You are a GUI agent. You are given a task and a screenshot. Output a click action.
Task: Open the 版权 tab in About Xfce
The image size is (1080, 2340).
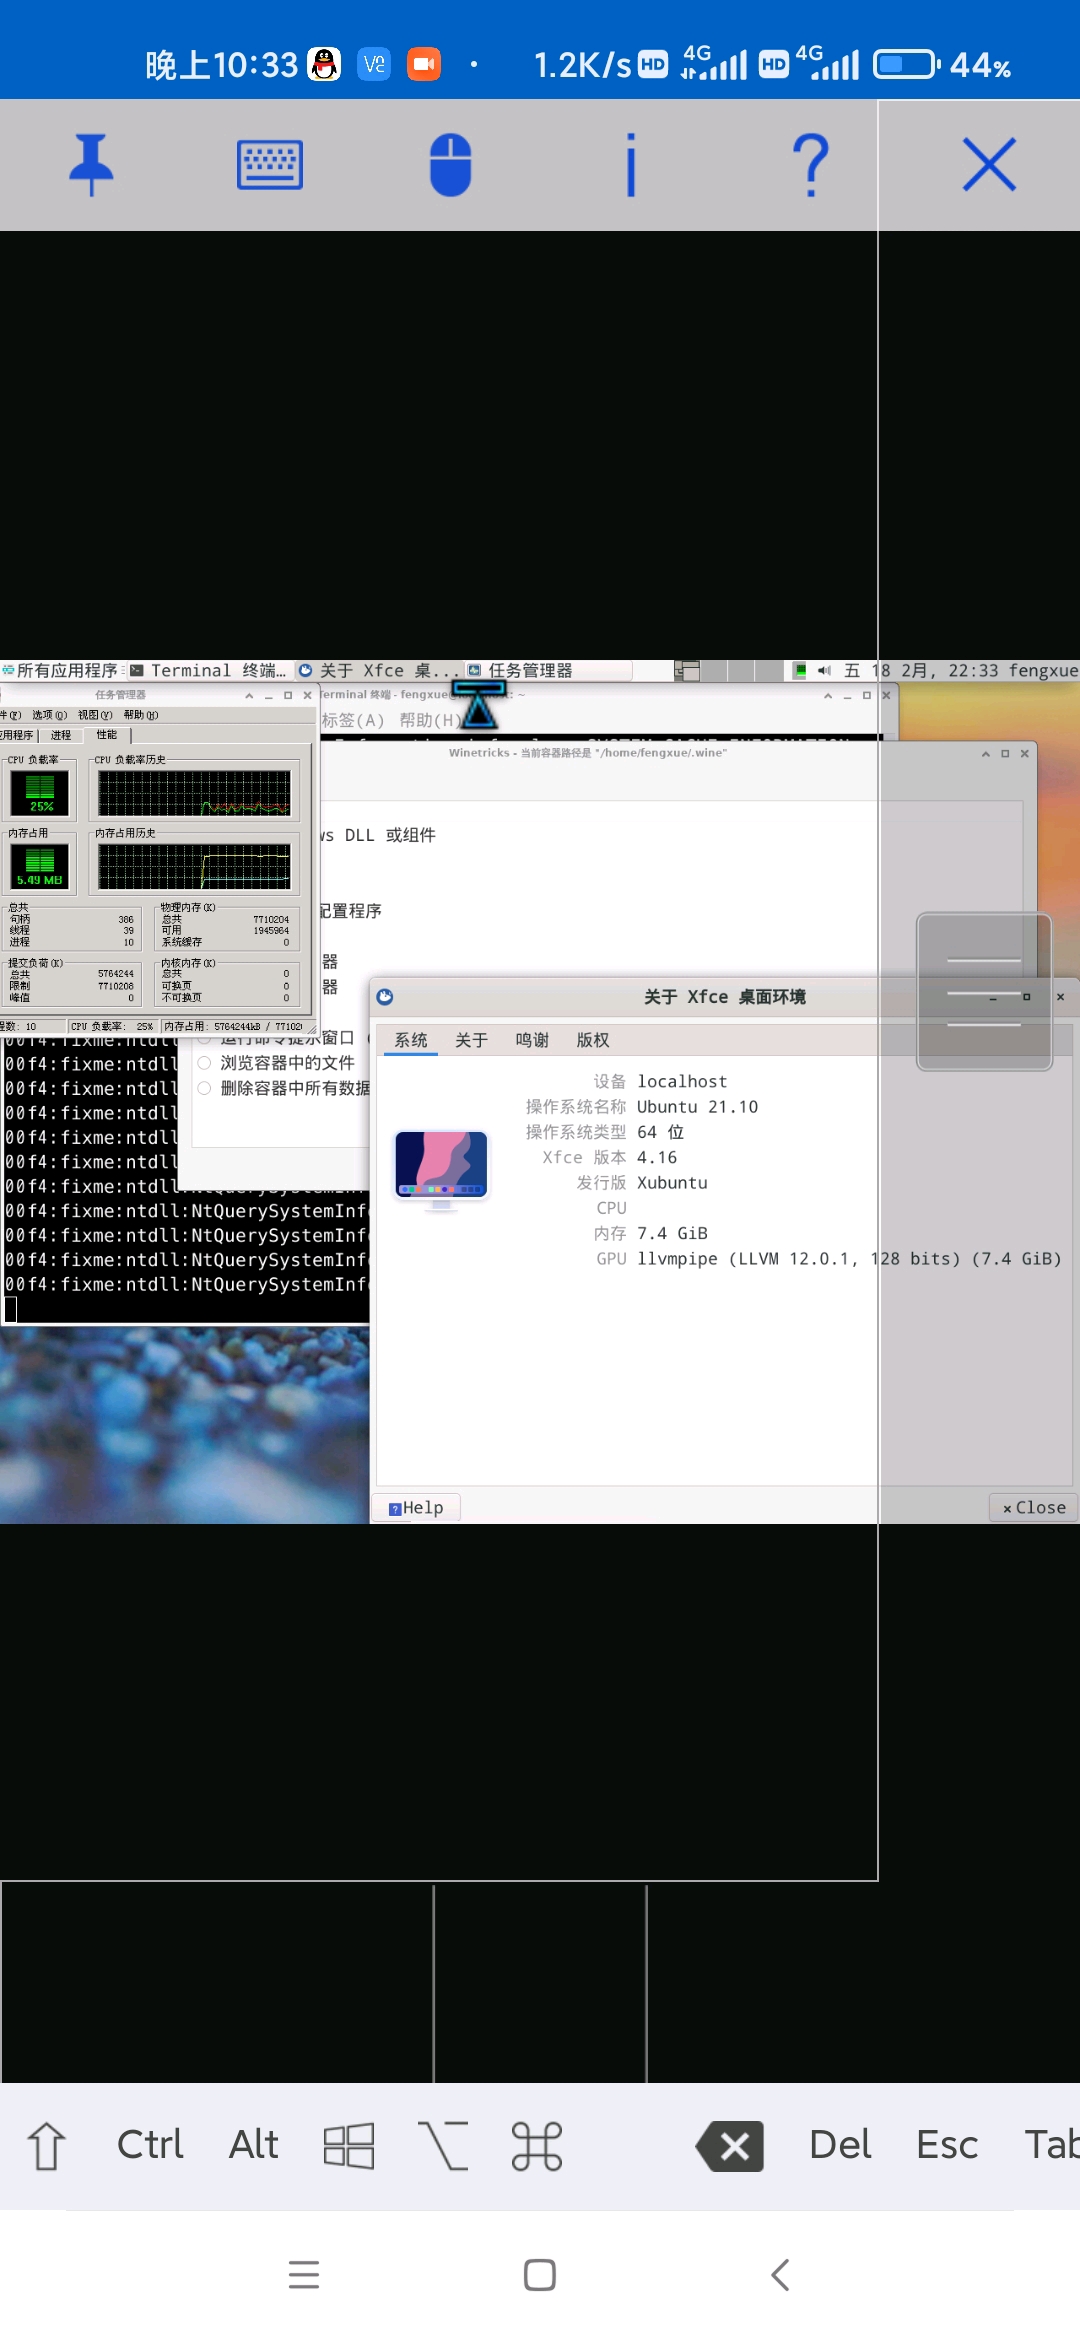click(593, 1040)
